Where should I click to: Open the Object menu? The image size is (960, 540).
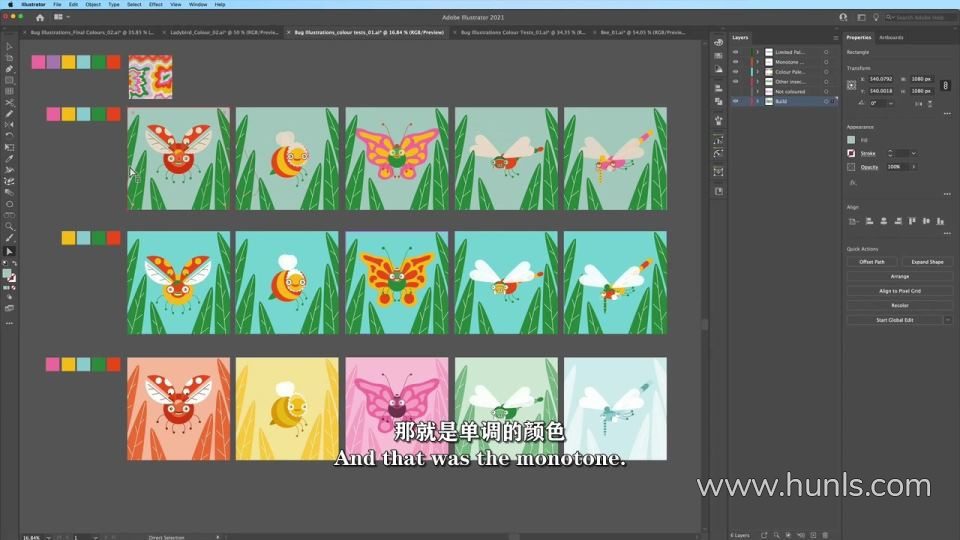click(x=93, y=4)
